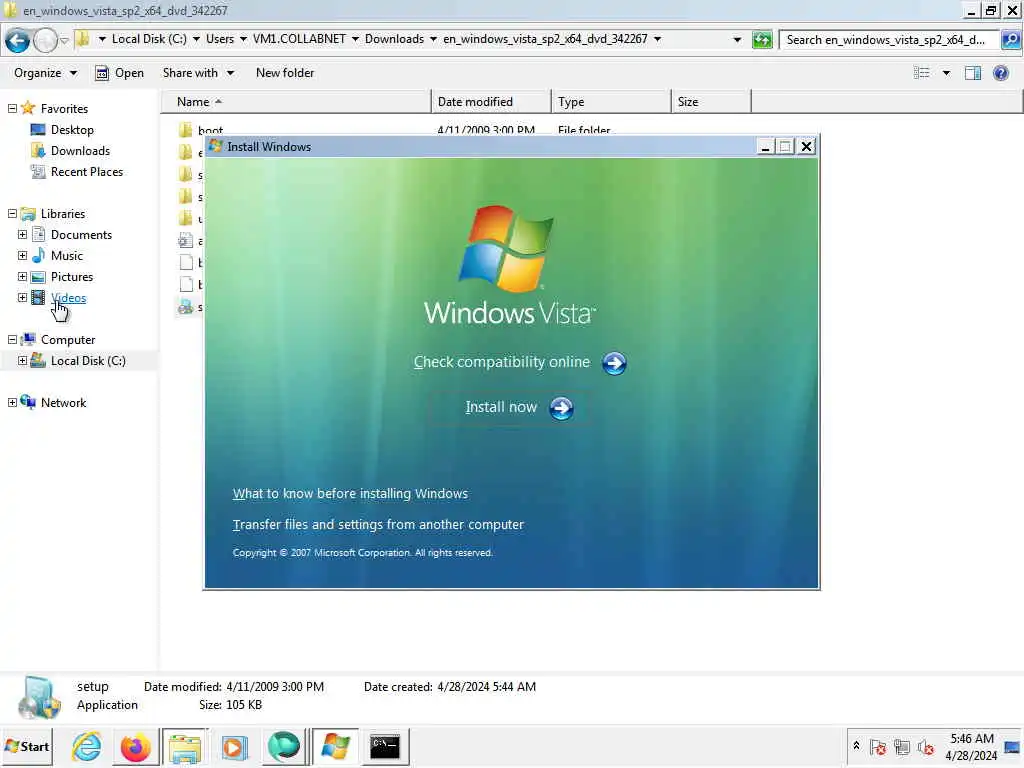Open What to know before installing Windows
1024x768 pixels.
(x=350, y=494)
